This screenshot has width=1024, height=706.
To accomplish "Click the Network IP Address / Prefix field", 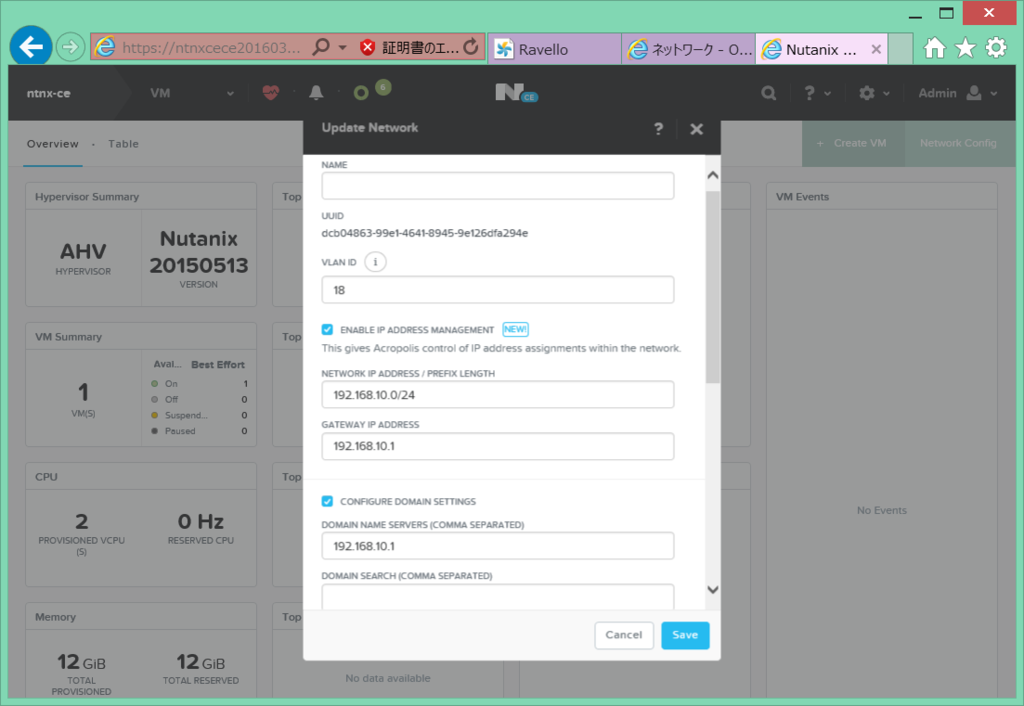I will 498,394.
